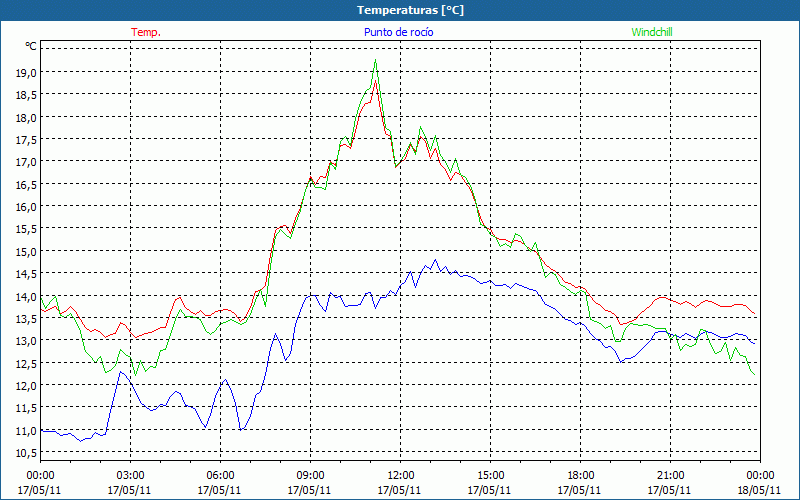Click the 03:00 time axis label

tap(131, 476)
